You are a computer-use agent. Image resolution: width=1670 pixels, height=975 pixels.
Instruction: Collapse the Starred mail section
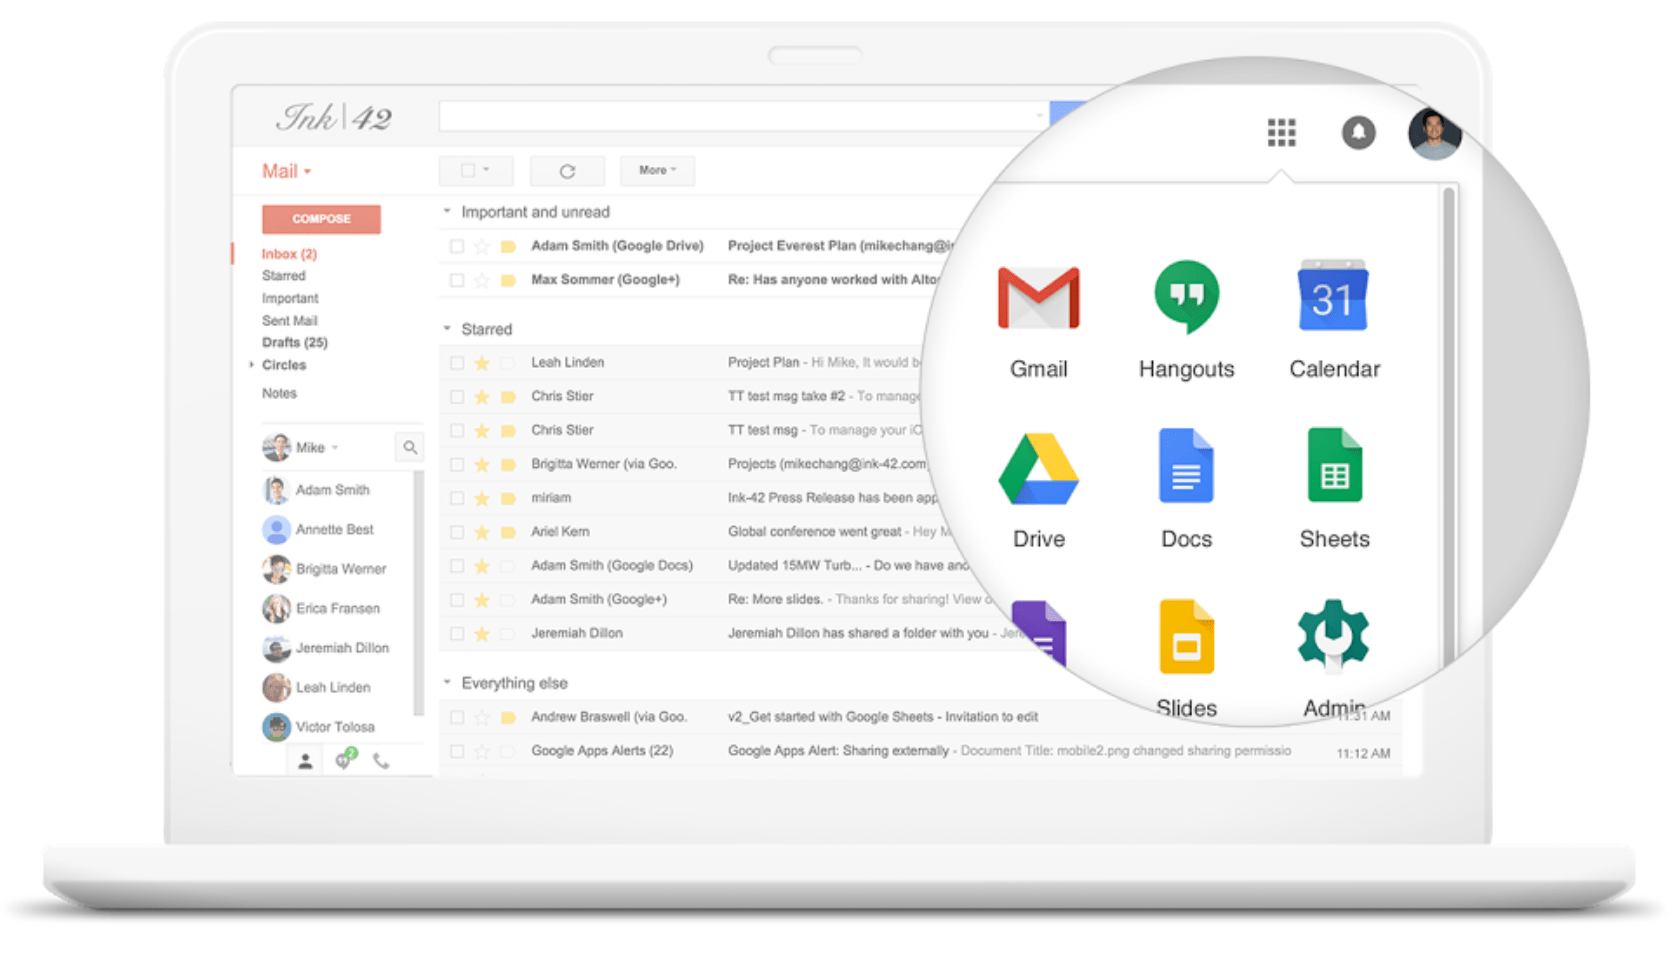tap(447, 329)
